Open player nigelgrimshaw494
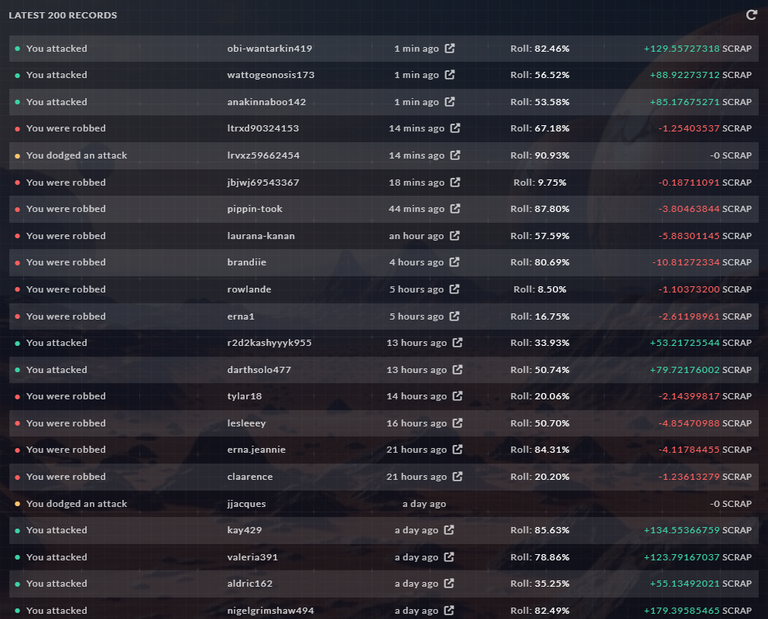 [x=270, y=611]
